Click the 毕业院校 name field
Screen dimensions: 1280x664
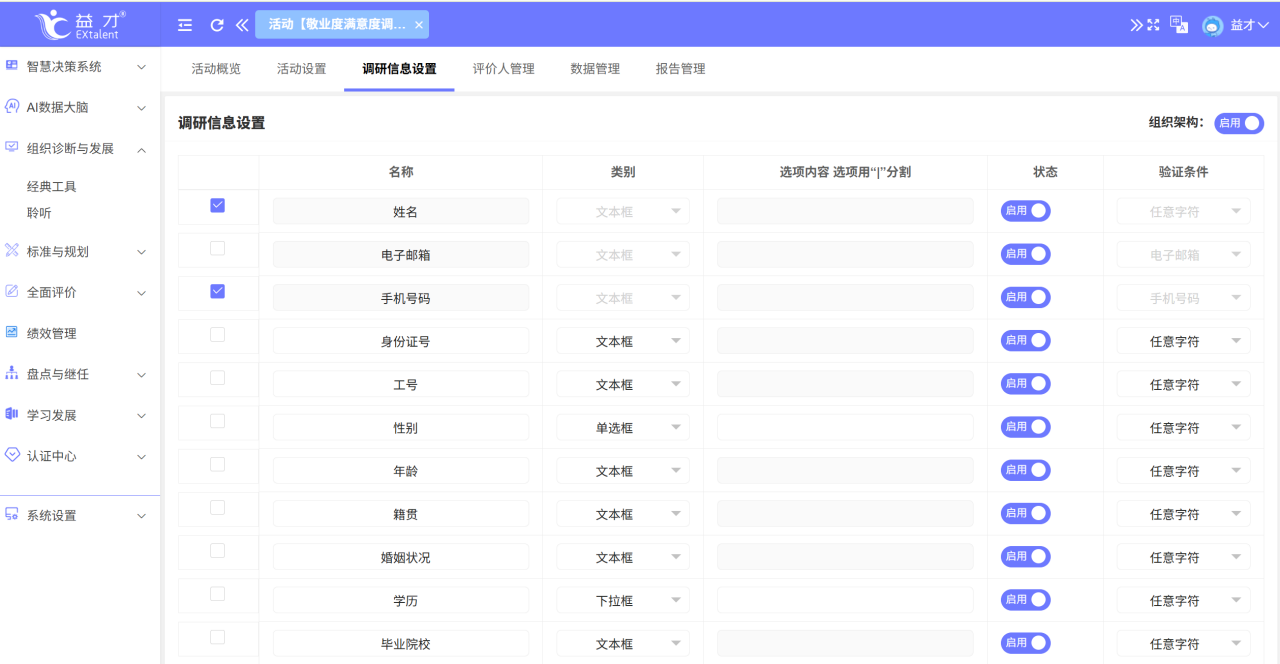(401, 644)
